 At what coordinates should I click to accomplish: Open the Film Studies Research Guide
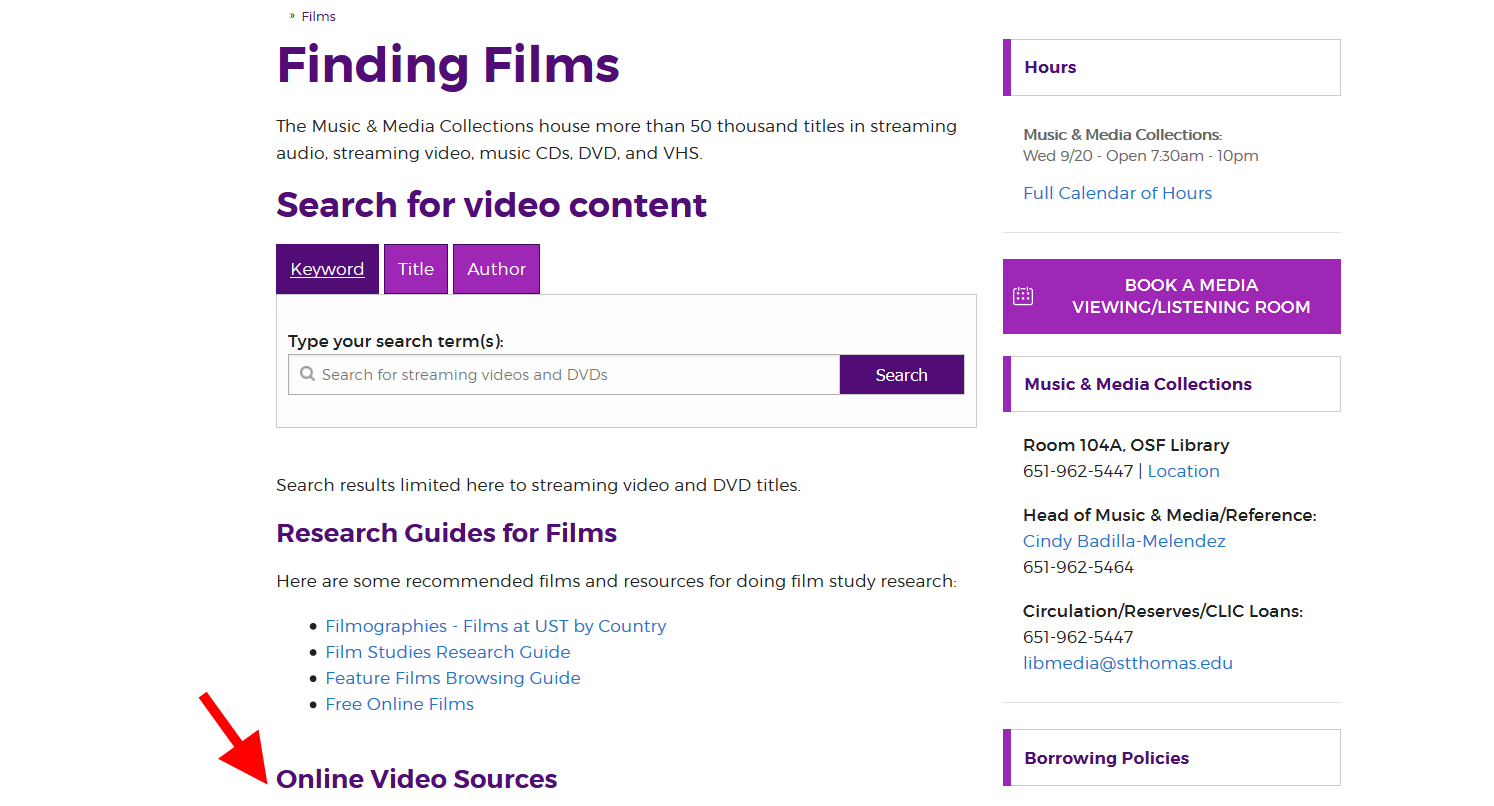coord(448,651)
